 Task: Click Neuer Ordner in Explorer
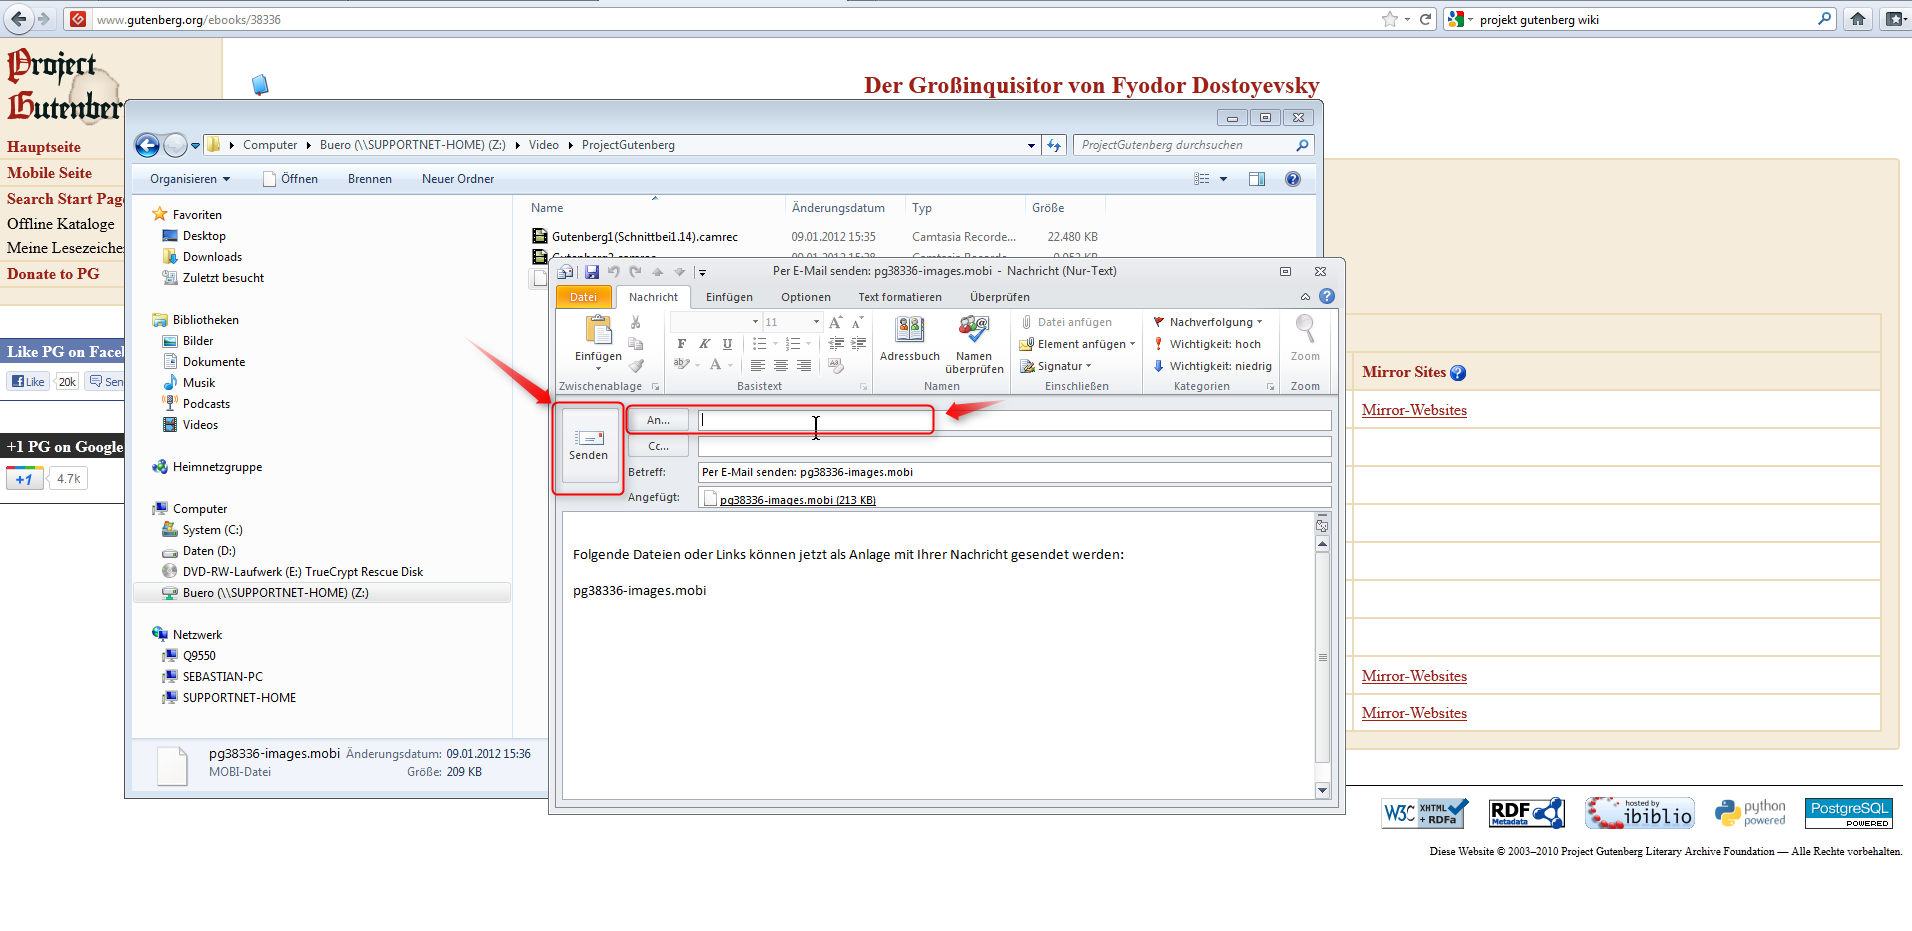[458, 179]
